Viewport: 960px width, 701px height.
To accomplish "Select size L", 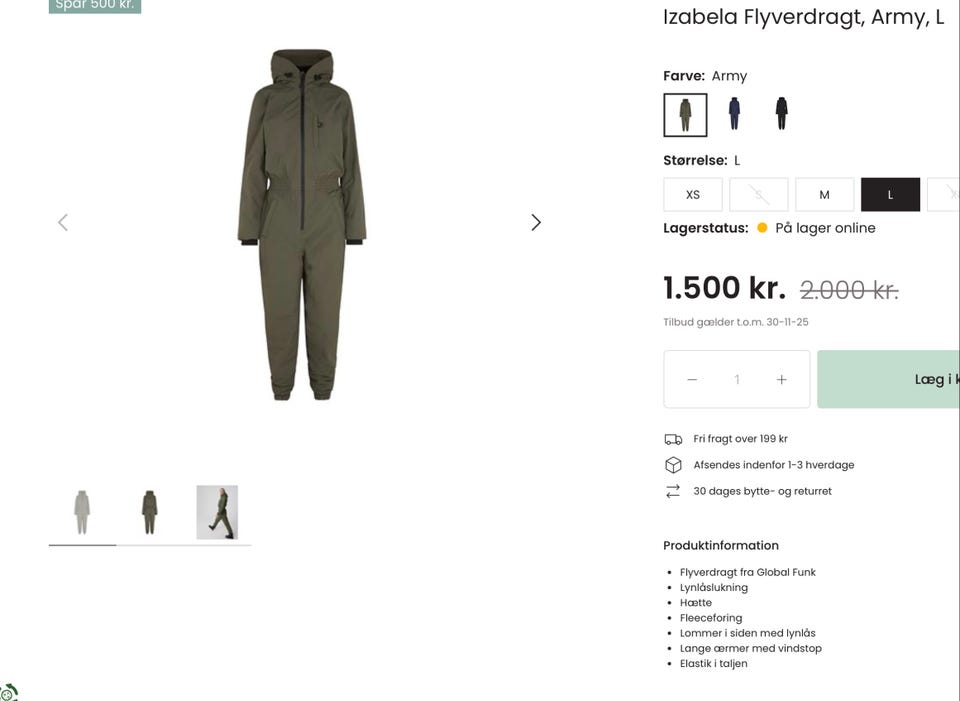I will coord(890,195).
